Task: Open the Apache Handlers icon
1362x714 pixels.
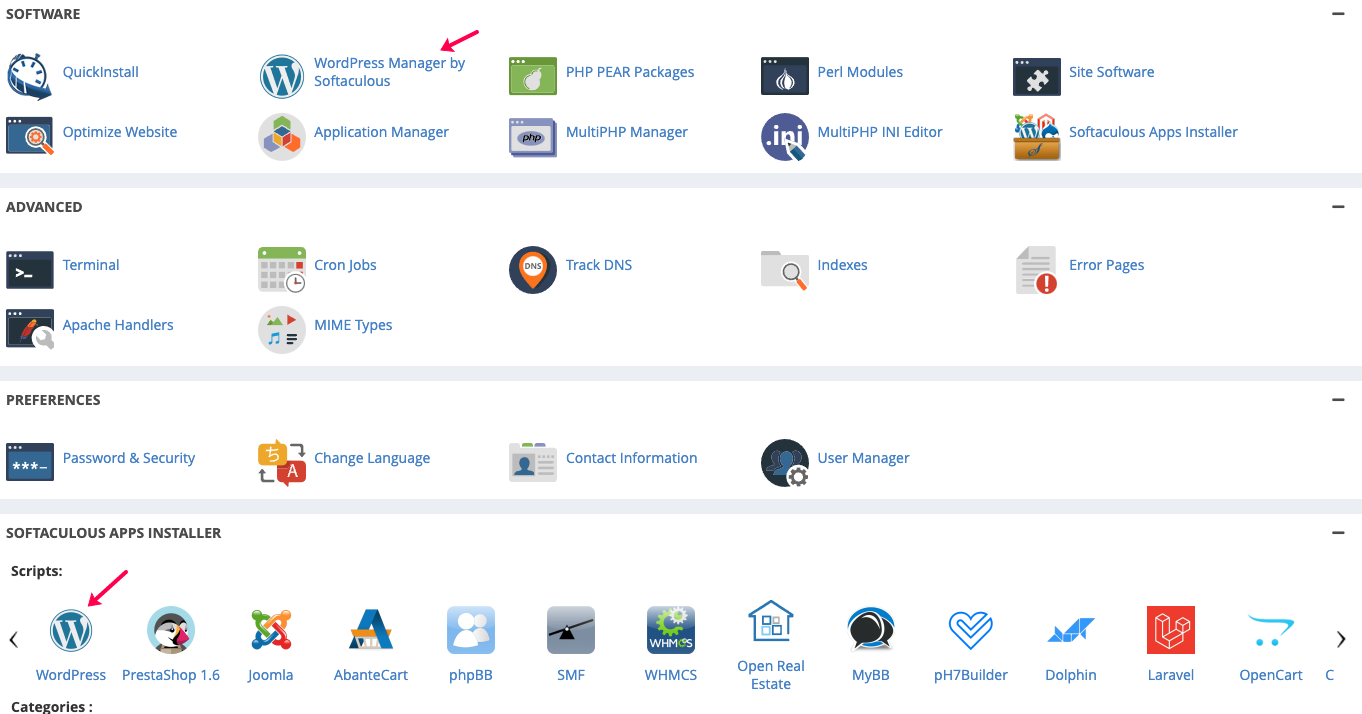Action: pos(30,329)
